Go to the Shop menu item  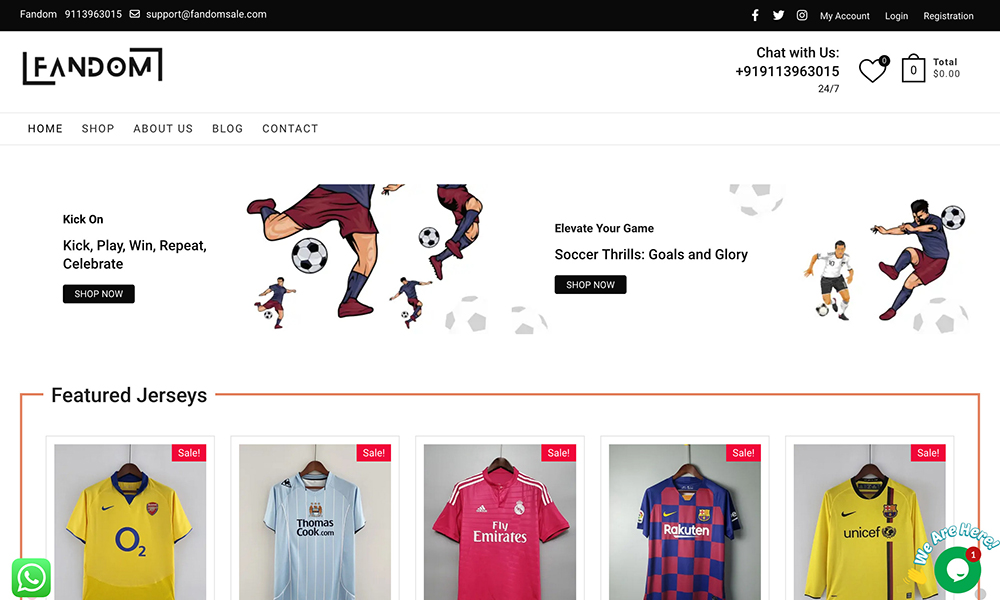point(98,129)
